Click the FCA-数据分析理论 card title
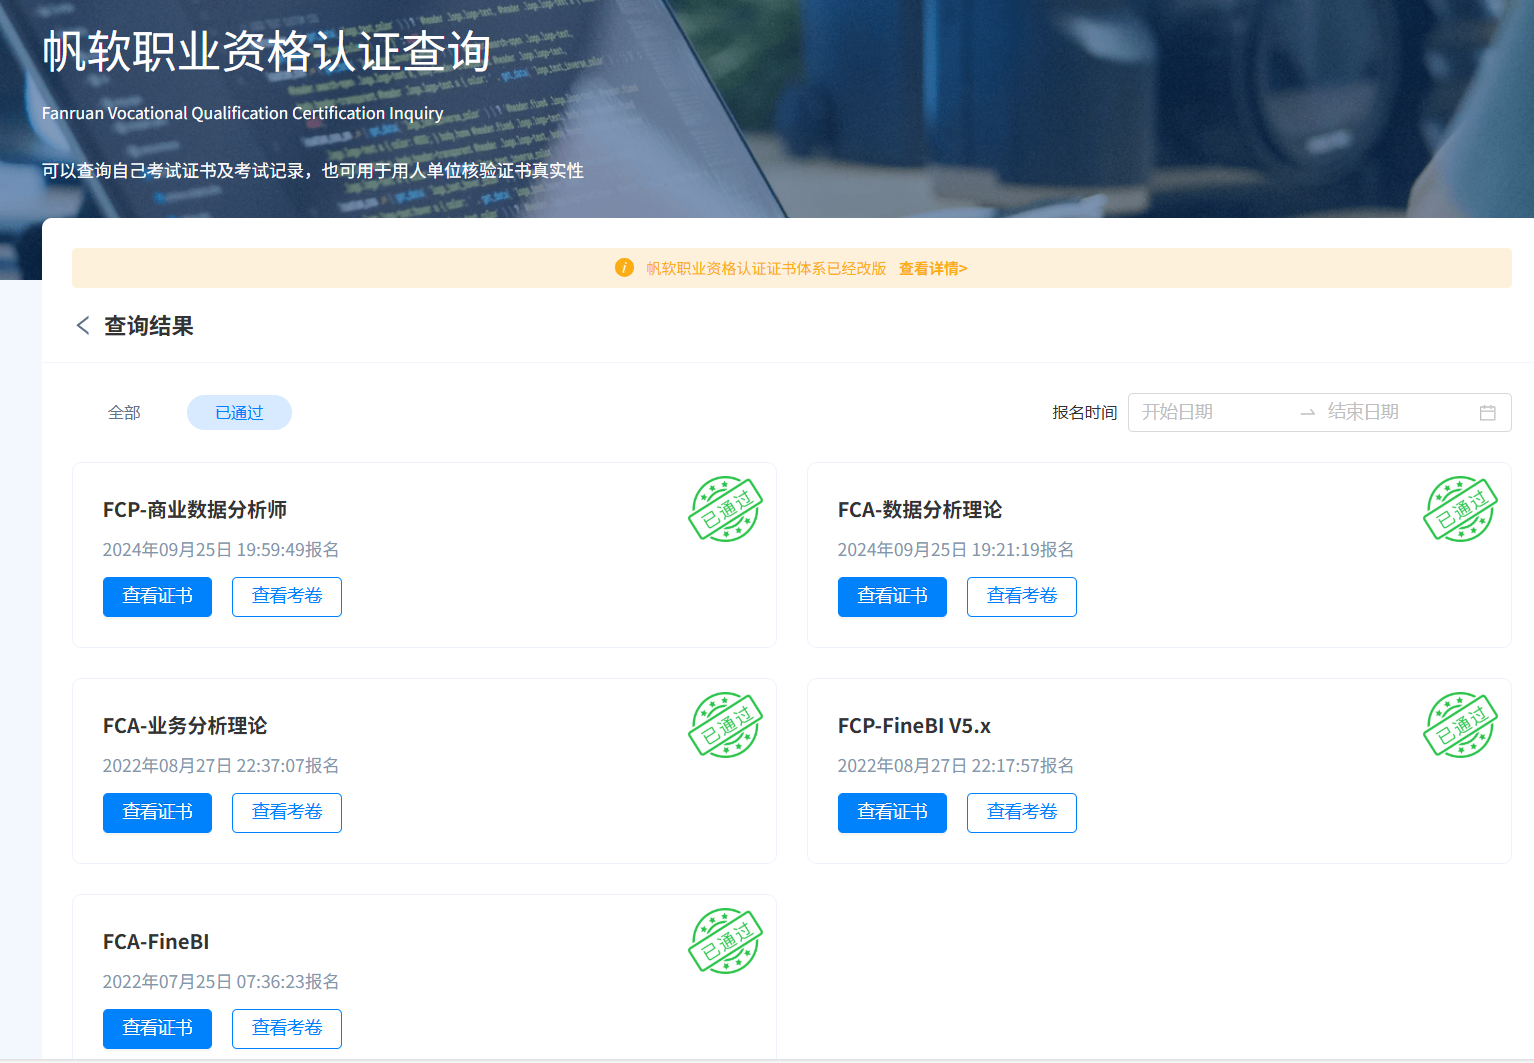This screenshot has height=1063, width=1534. click(x=919, y=510)
